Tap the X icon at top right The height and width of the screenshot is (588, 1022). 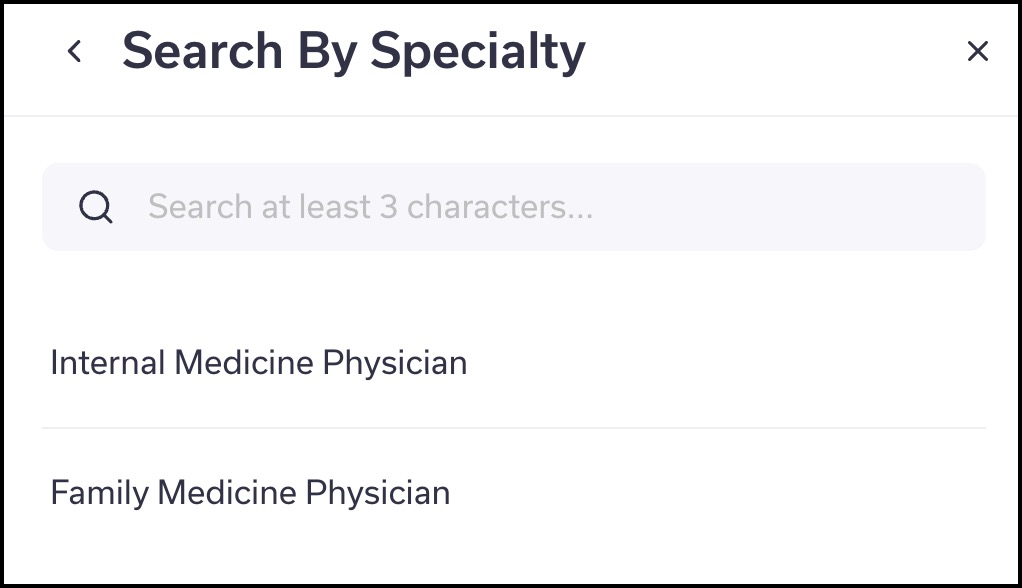tap(977, 51)
